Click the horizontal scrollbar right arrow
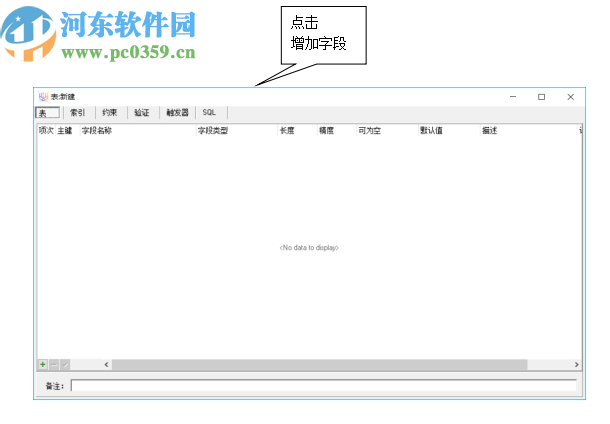 (x=577, y=364)
